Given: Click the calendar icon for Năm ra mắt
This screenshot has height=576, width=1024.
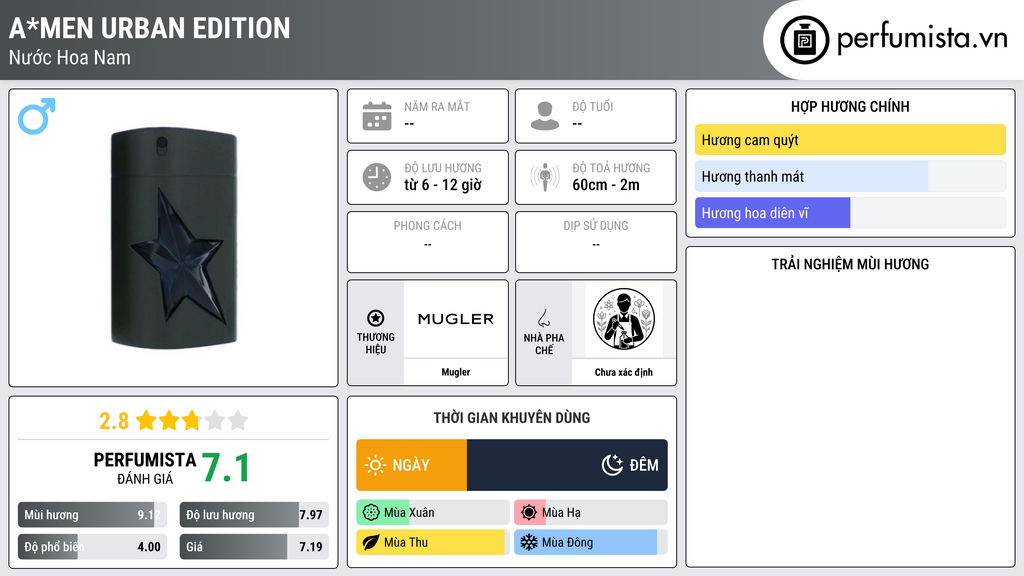Looking at the screenshot, I should pyautogui.click(x=377, y=116).
